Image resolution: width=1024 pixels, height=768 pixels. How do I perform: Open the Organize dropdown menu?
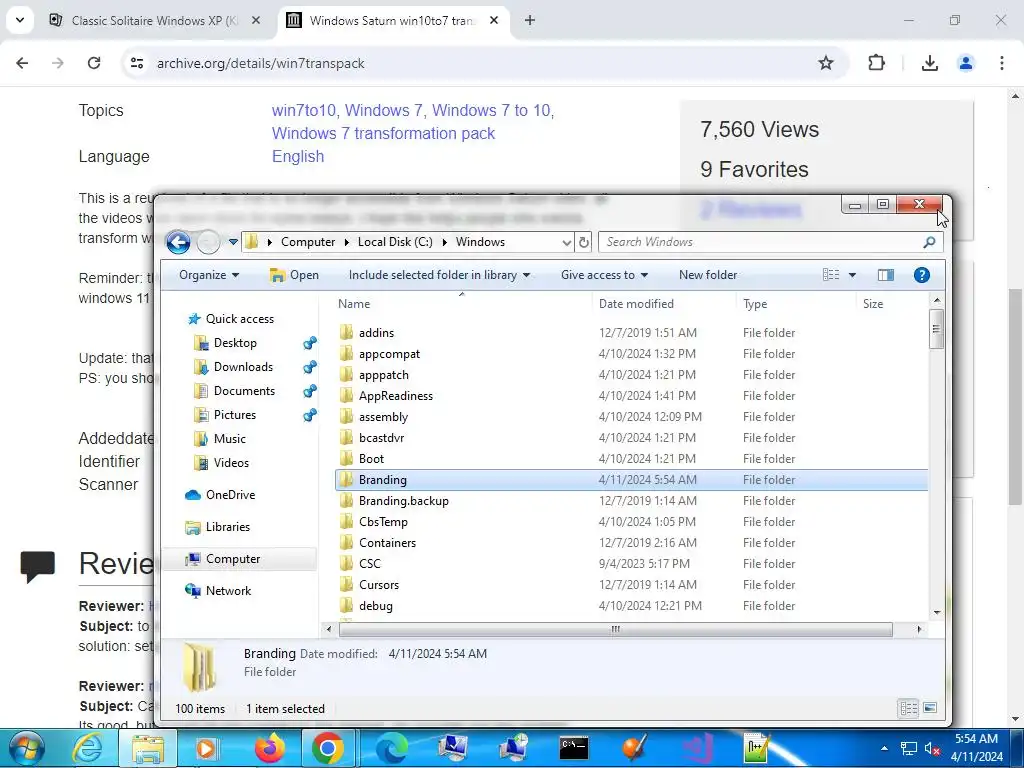point(209,275)
